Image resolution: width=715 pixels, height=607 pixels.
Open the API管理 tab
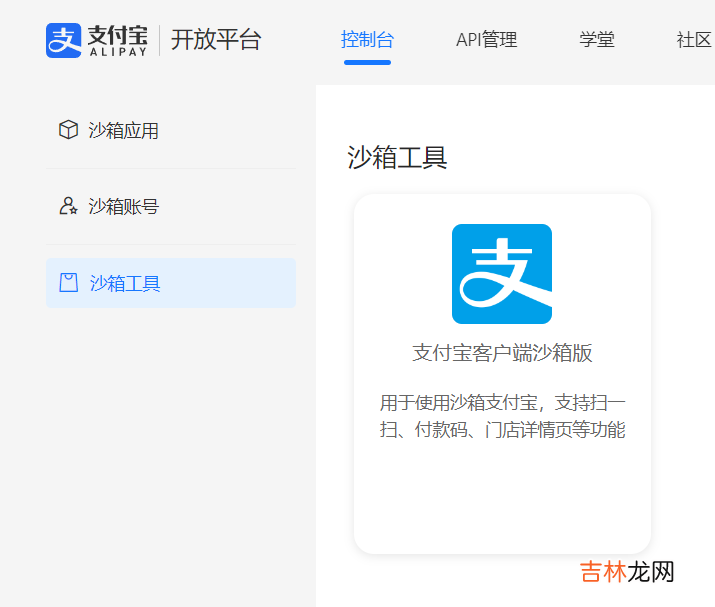point(486,40)
